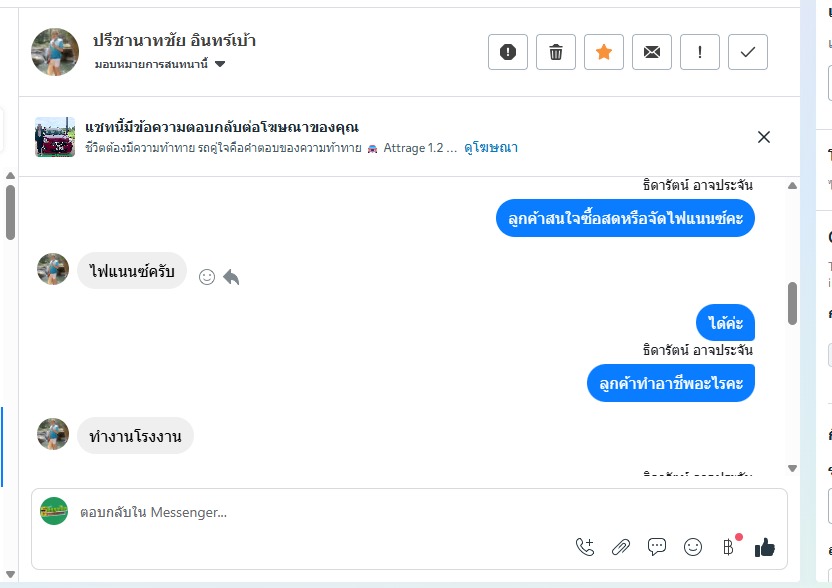
Task: Toggle the exclamation priority button
Action: tap(700, 53)
